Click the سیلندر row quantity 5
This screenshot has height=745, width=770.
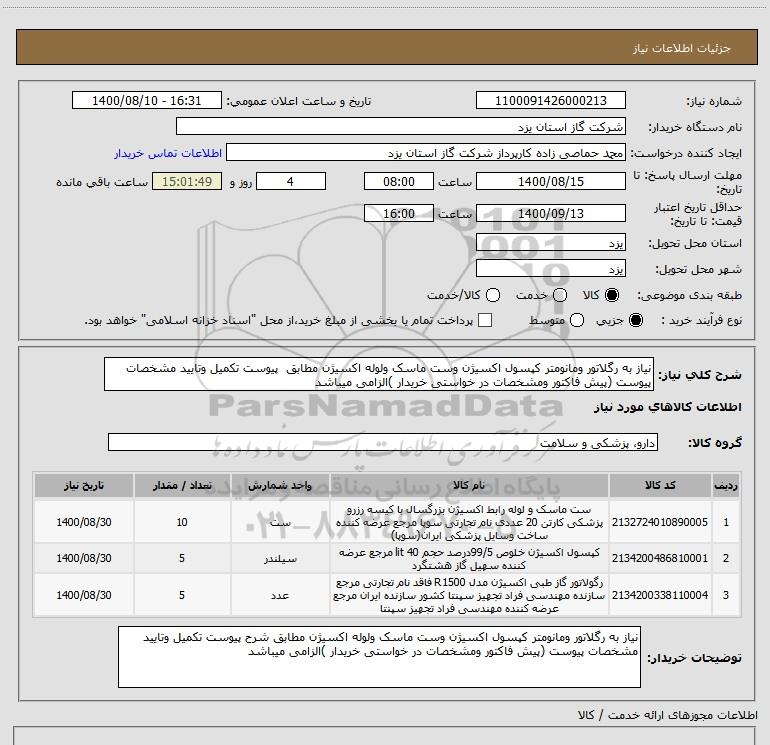coord(182,558)
